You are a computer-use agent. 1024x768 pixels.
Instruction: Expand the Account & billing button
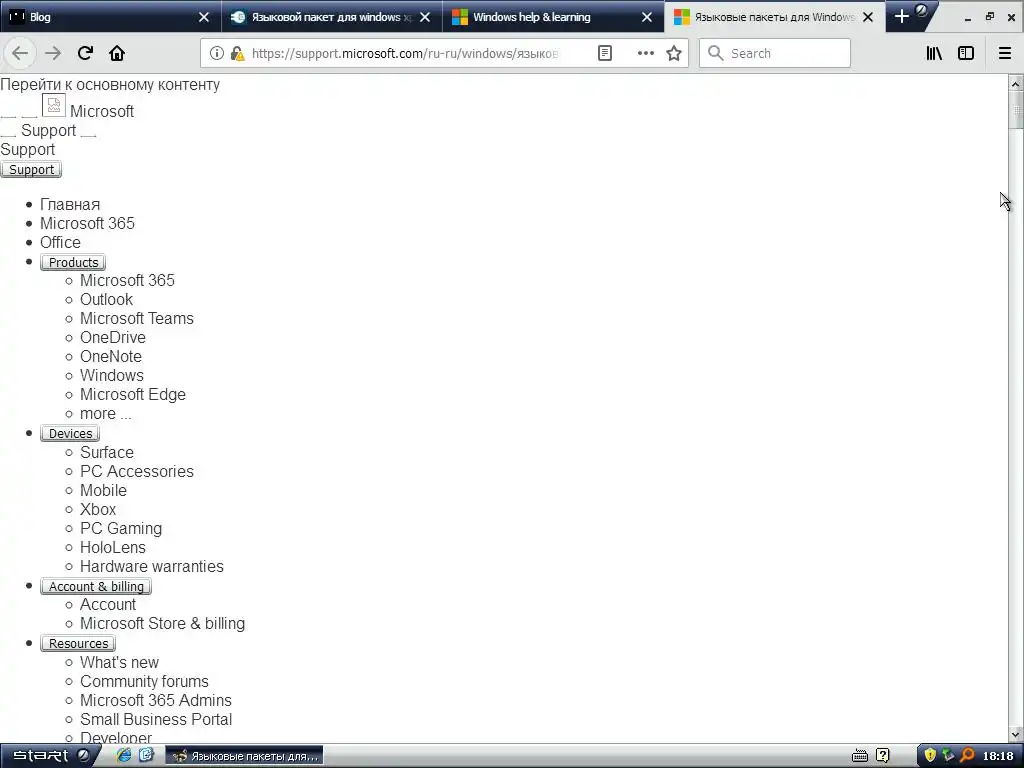(x=96, y=586)
